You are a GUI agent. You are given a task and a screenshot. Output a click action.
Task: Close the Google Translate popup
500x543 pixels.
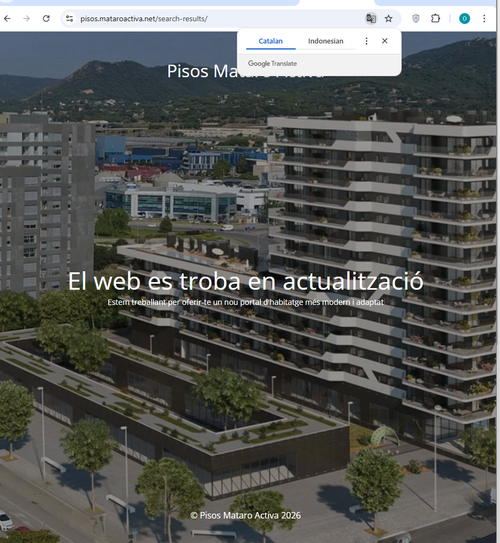pyautogui.click(x=384, y=41)
